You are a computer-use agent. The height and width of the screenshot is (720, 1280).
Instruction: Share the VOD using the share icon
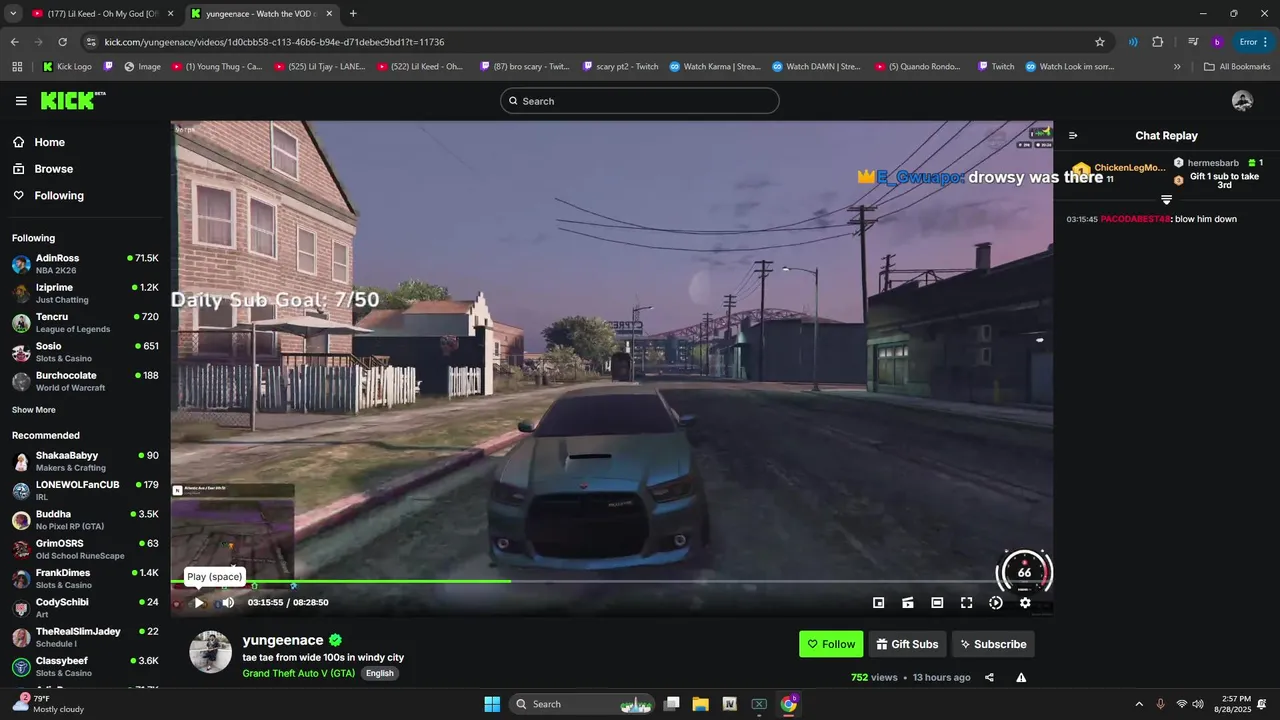click(x=989, y=677)
